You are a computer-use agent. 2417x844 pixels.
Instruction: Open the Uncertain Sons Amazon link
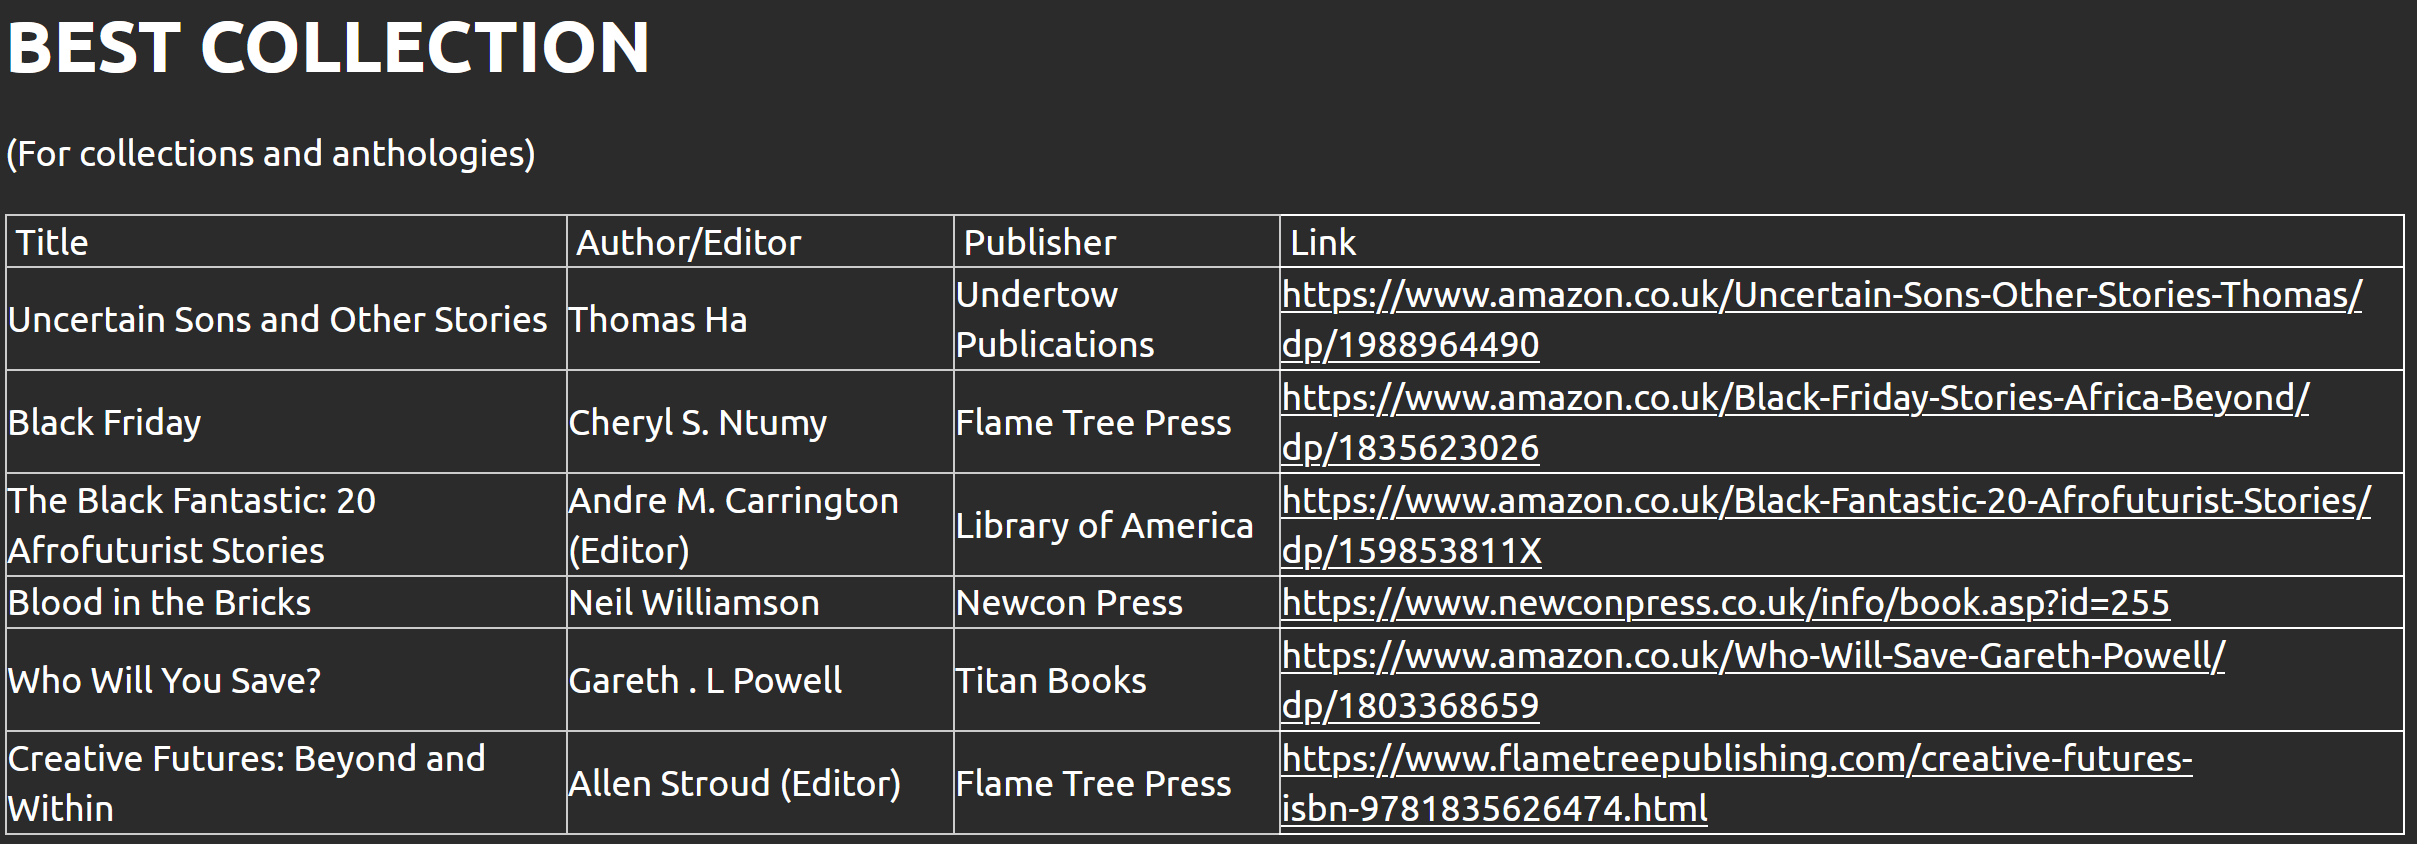(x=1820, y=296)
